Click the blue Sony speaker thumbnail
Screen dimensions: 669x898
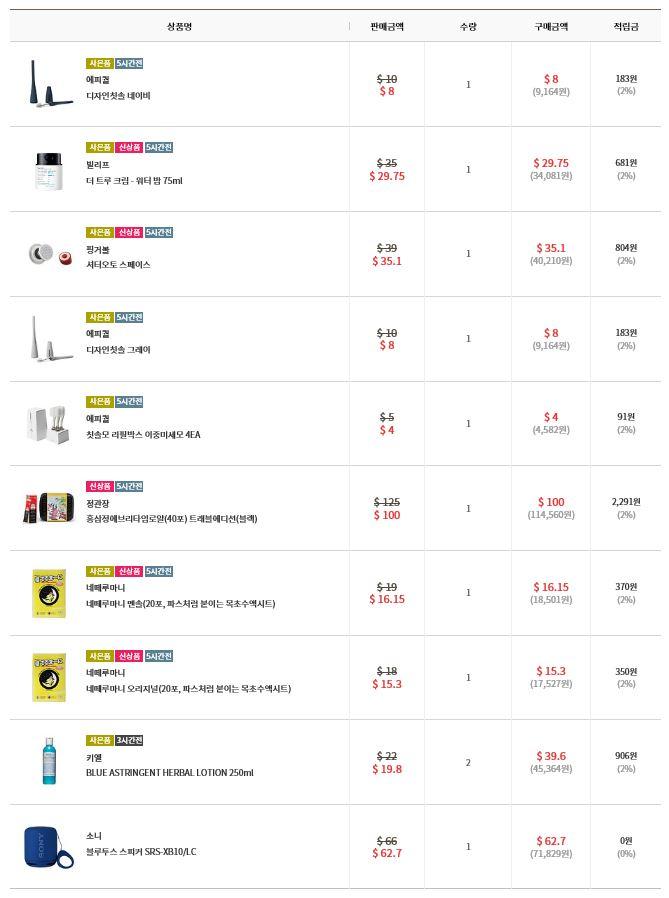(x=49, y=847)
